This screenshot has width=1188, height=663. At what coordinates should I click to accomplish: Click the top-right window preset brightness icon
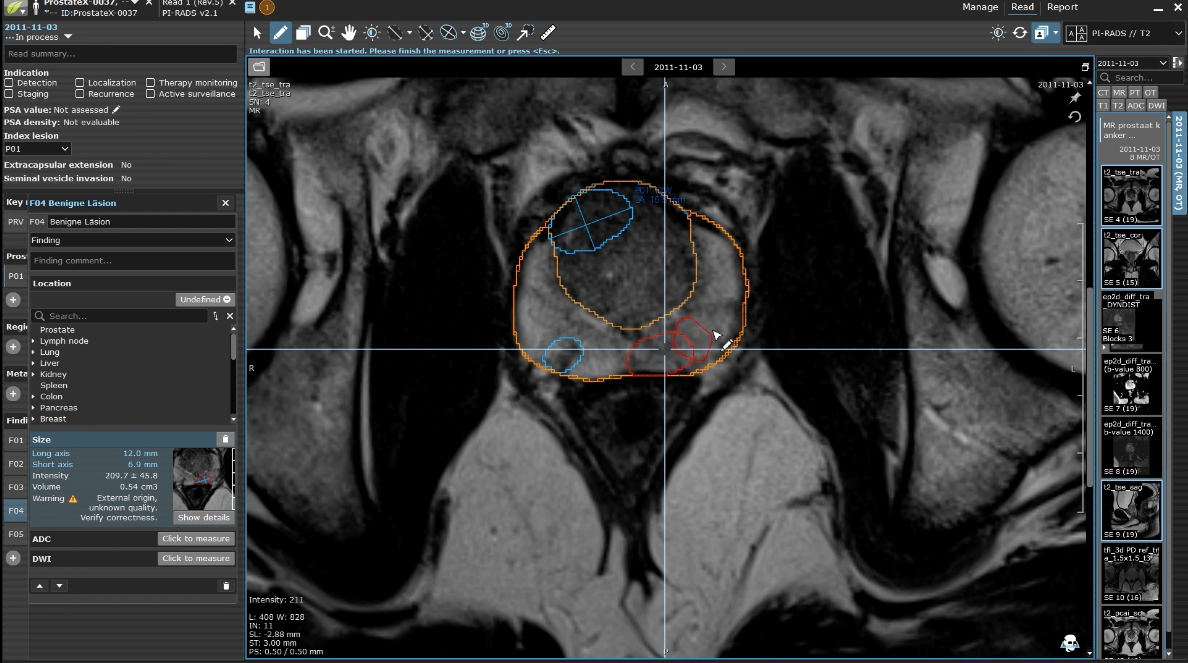coord(998,33)
